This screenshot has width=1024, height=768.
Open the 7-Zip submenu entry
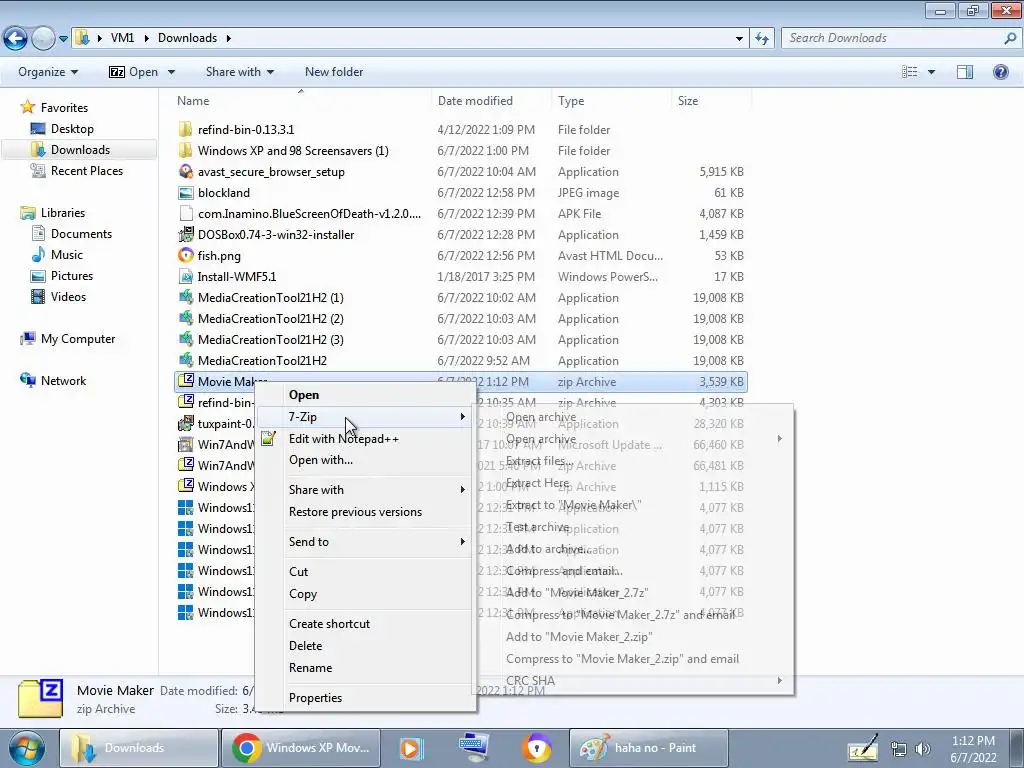coord(363,417)
